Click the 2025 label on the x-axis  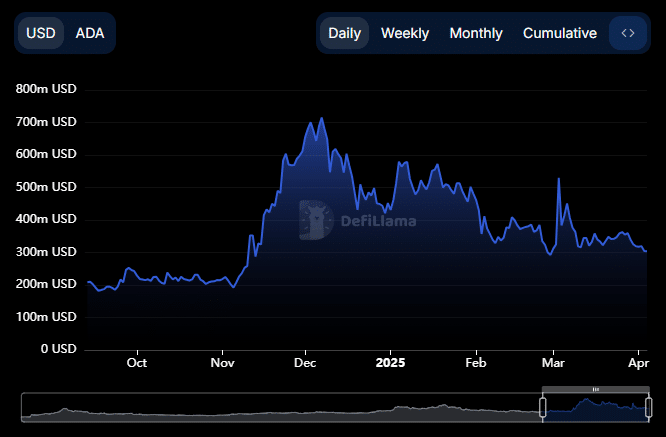pyautogui.click(x=389, y=363)
